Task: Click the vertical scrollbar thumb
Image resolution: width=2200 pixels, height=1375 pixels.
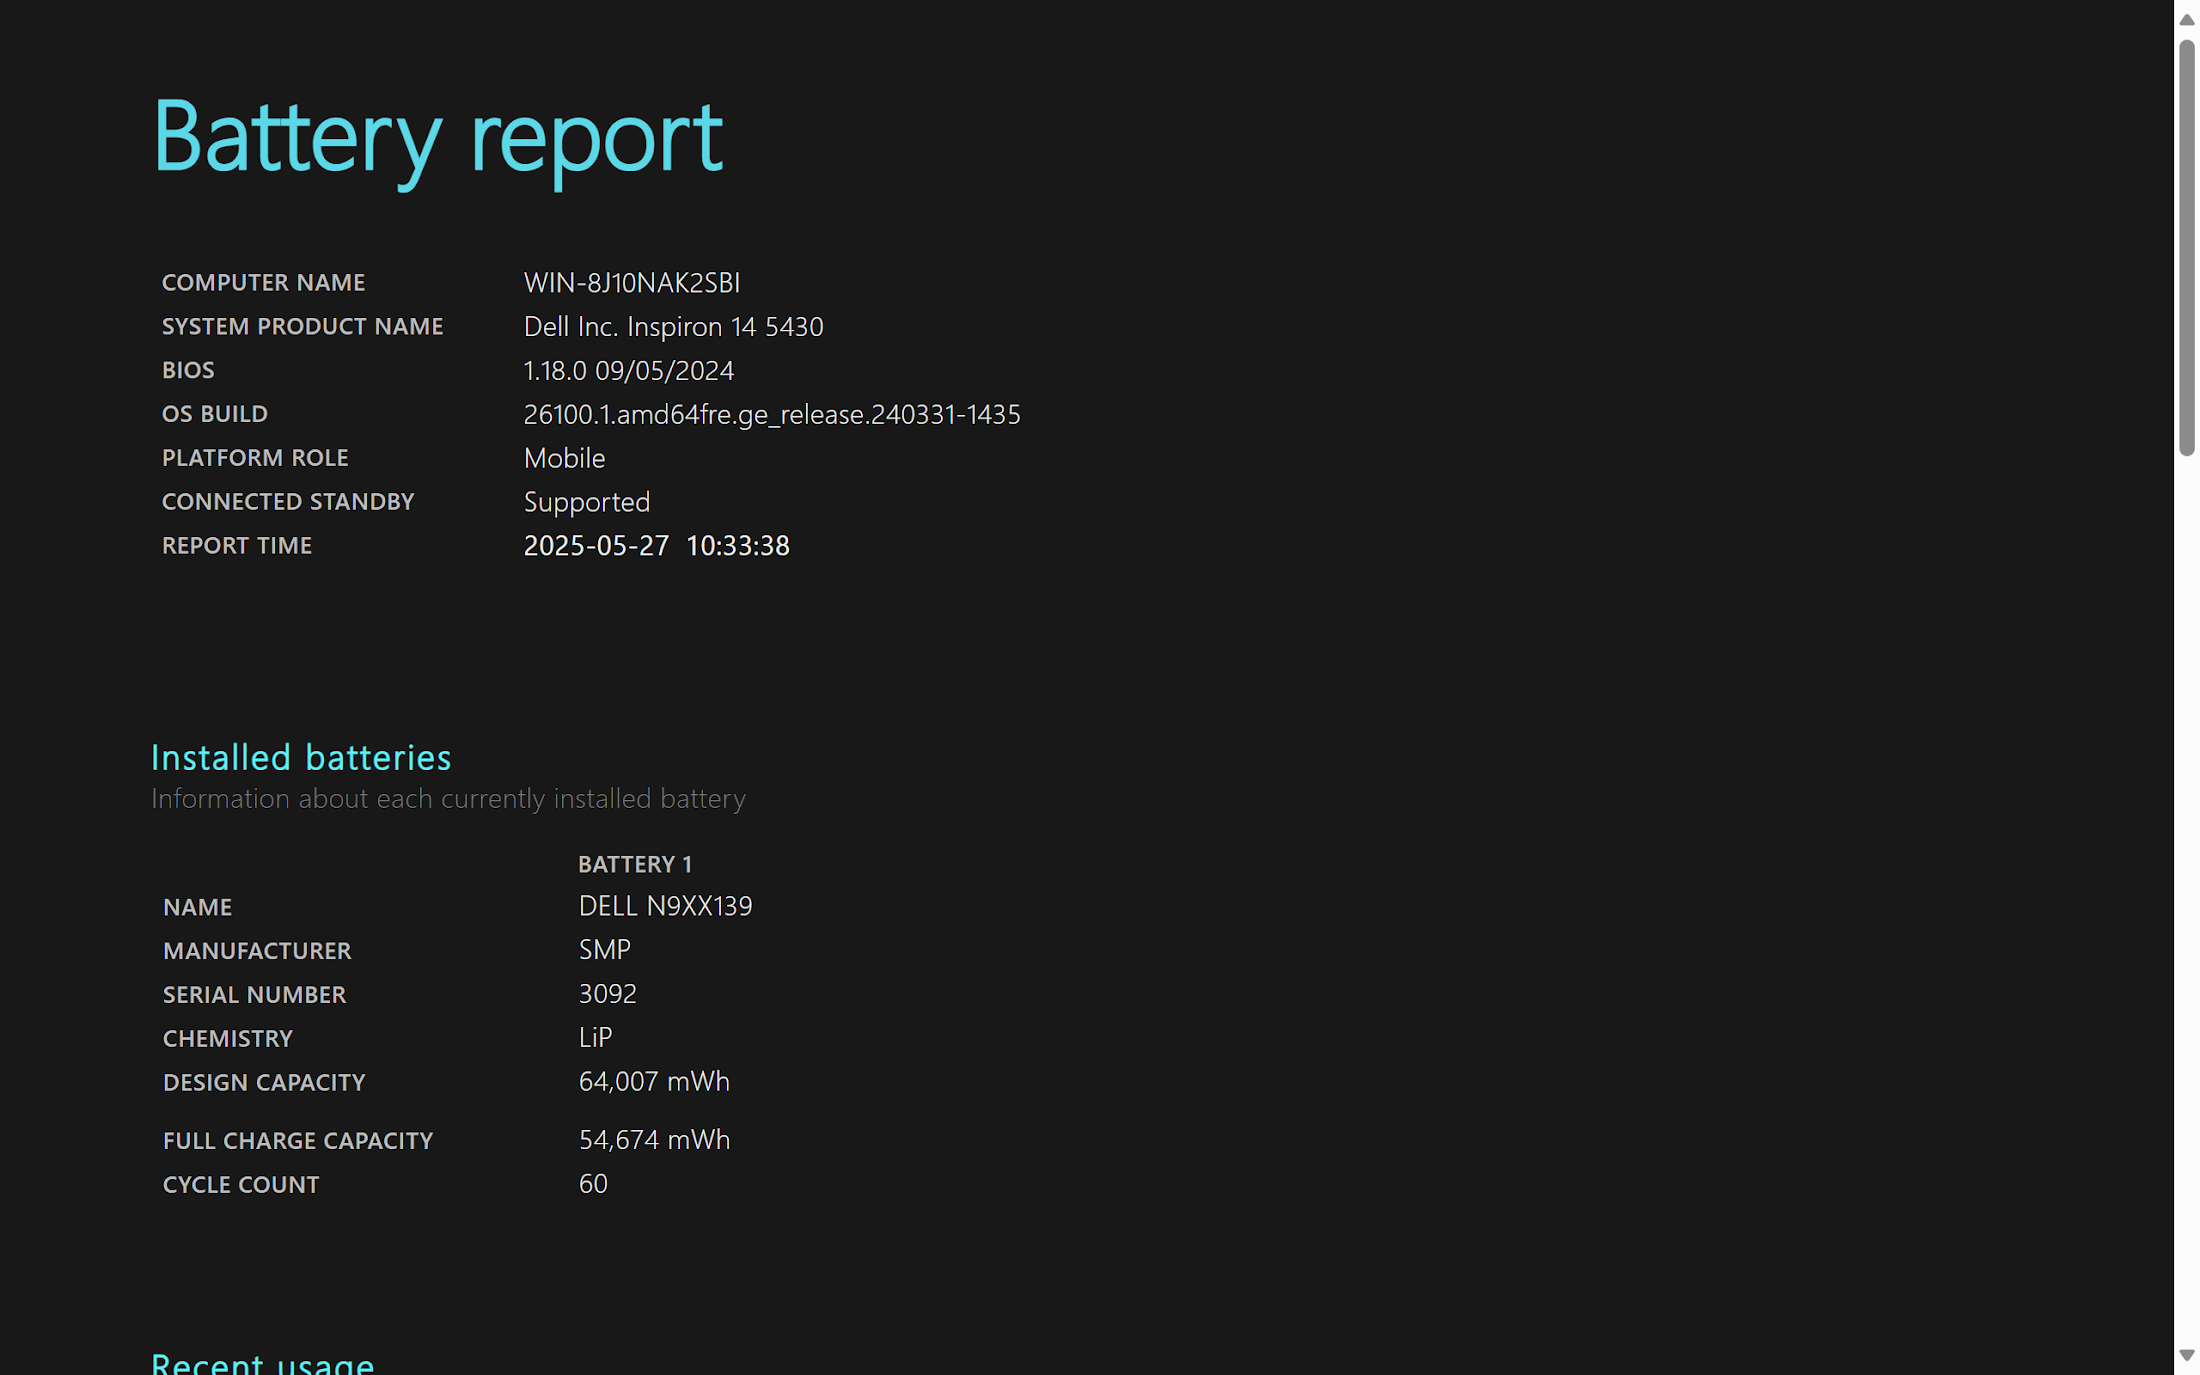Action: tap(2186, 248)
